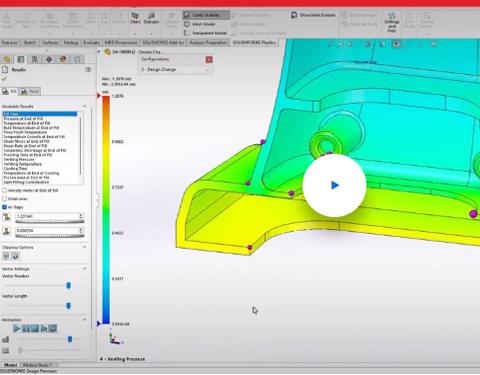
Task: Uncheck the Air Traps checkbox
Action: pyautogui.click(x=4, y=207)
